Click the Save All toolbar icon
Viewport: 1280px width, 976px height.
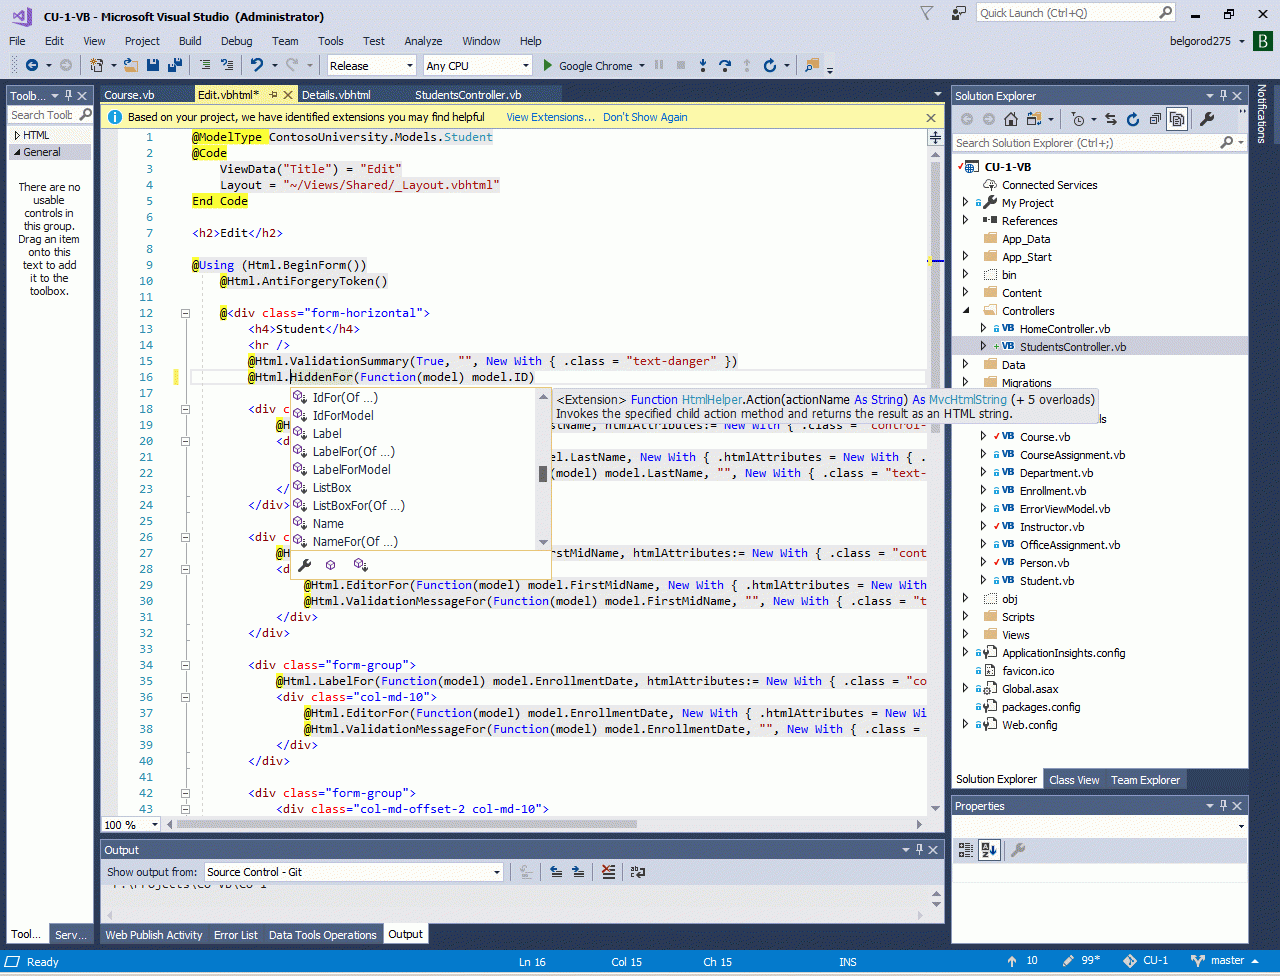click(x=175, y=65)
